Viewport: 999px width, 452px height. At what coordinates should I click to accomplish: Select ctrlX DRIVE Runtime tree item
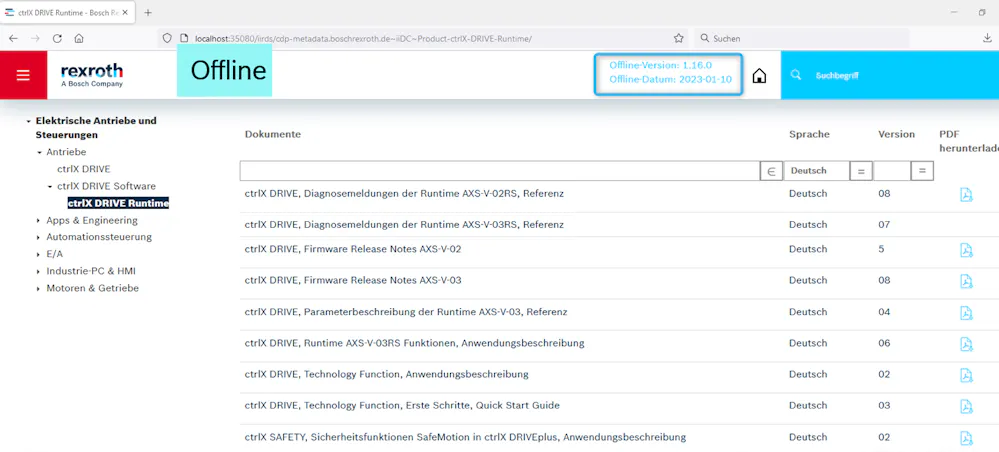point(118,203)
